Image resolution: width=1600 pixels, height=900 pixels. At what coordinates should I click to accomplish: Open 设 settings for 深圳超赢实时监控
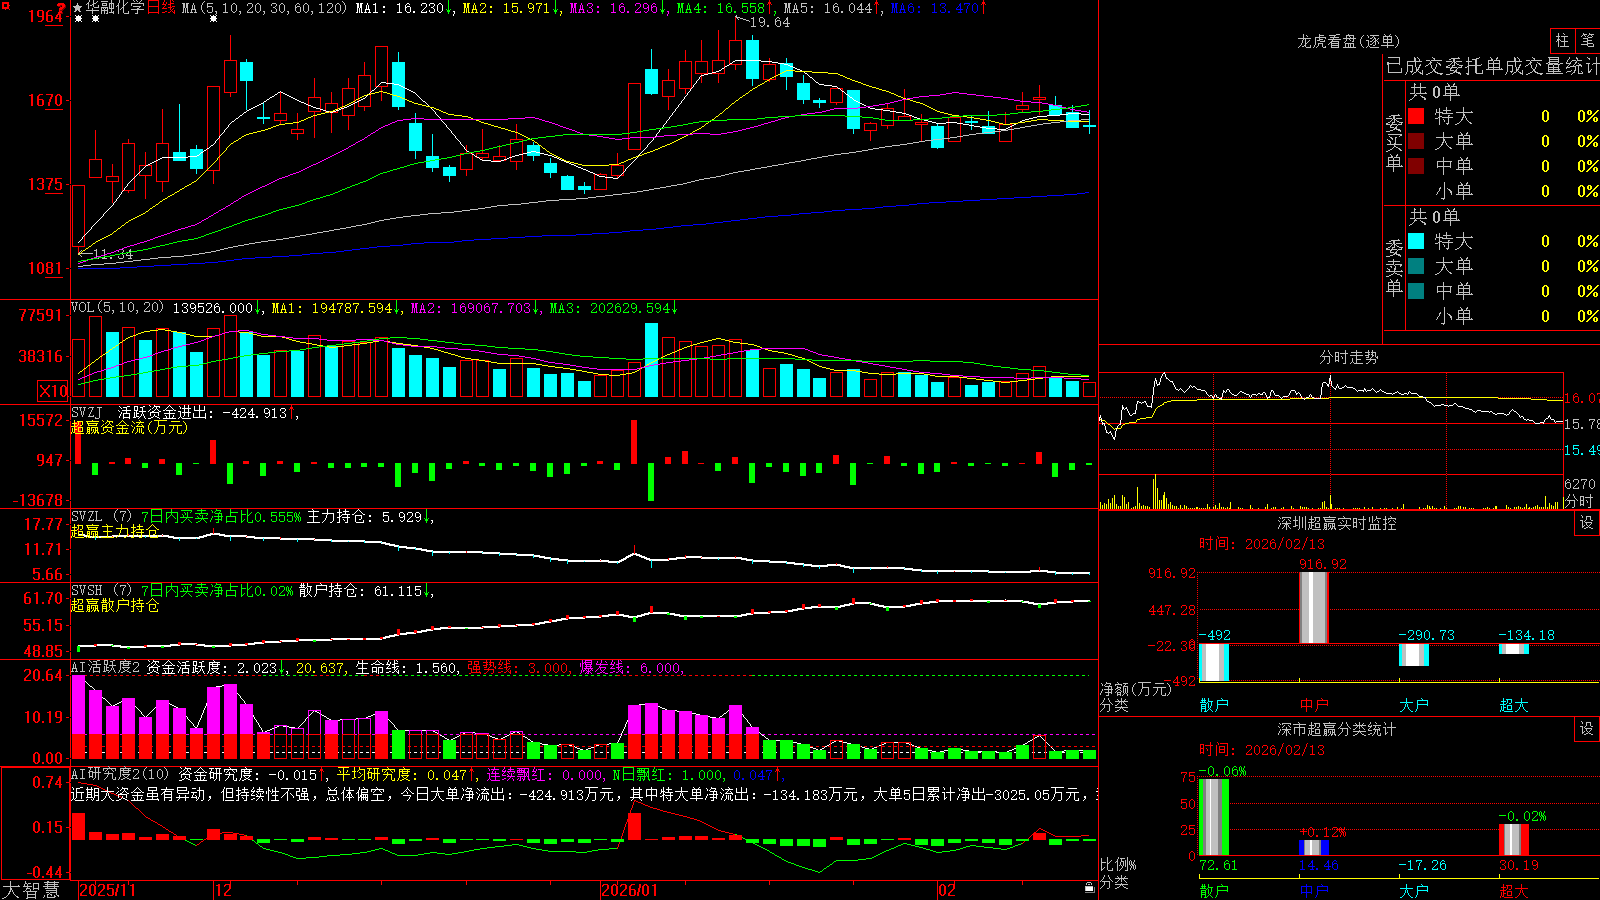(1587, 523)
